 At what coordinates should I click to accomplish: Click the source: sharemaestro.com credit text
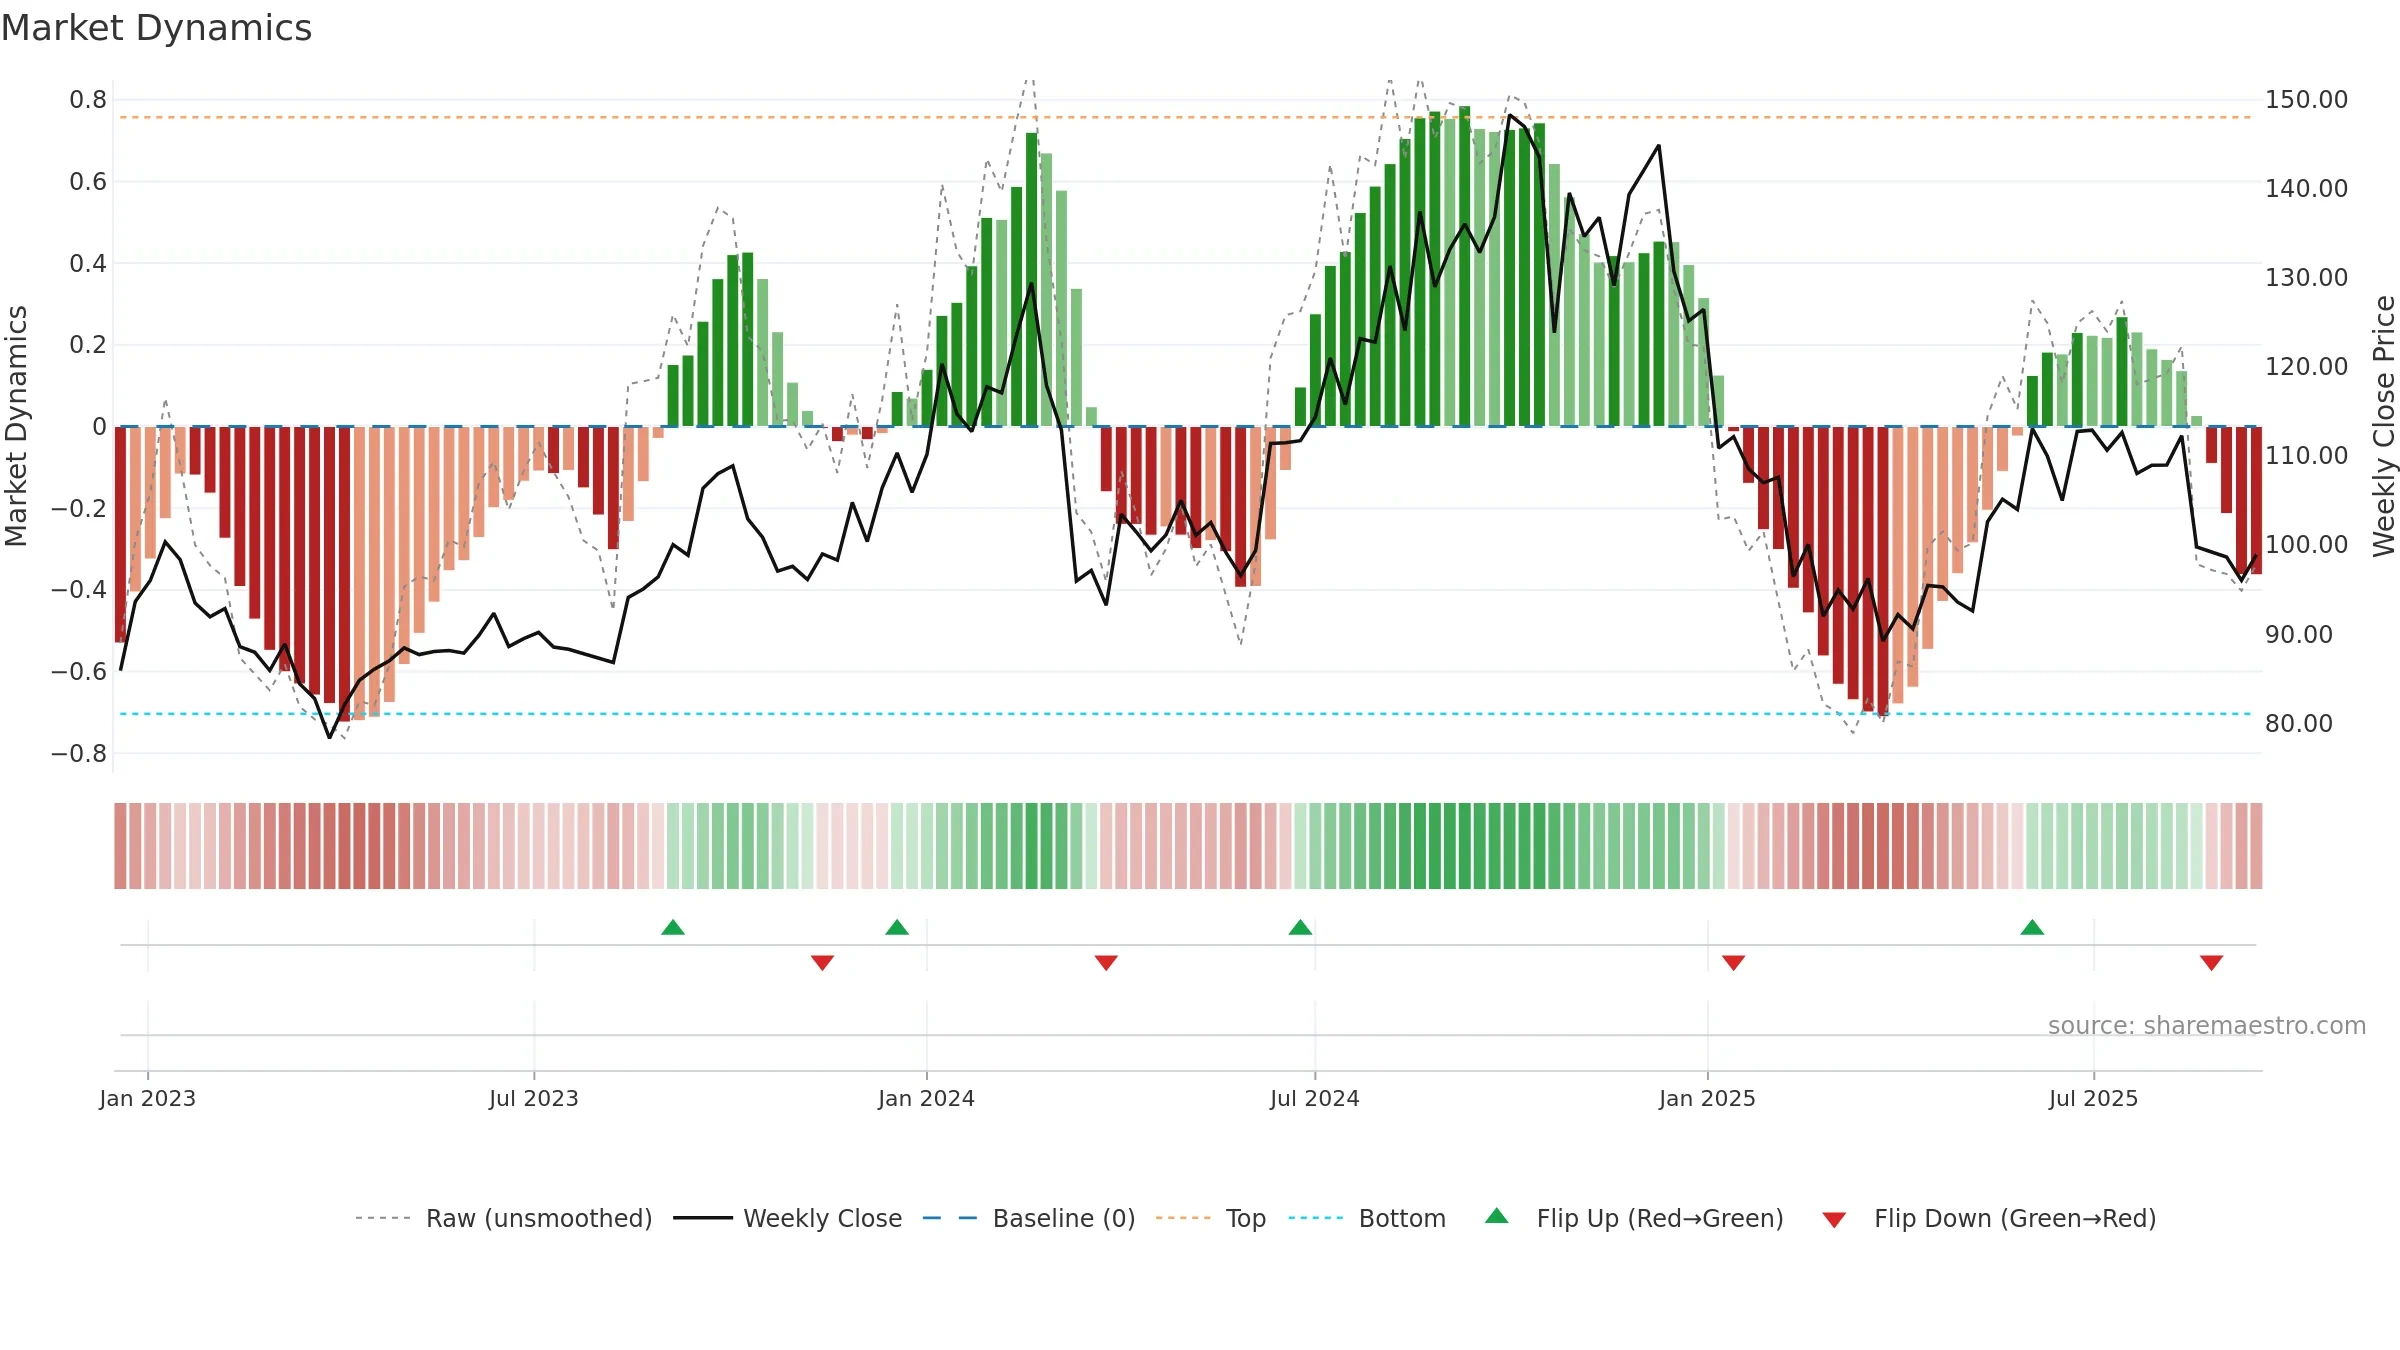2207,1025
